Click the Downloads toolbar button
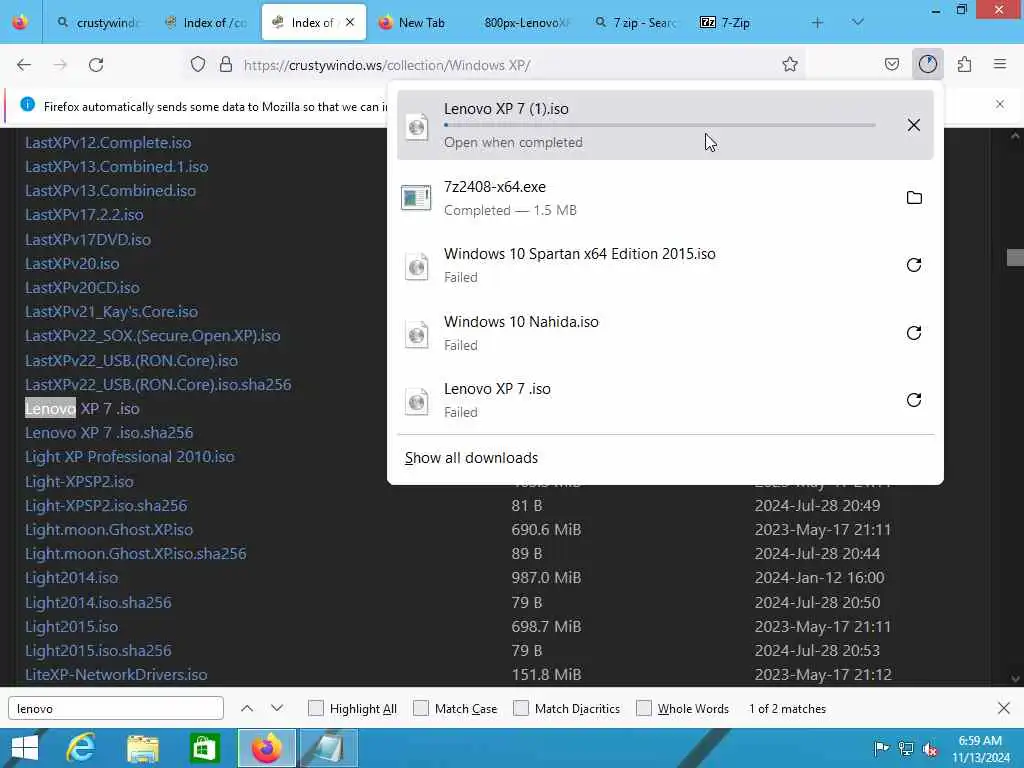This screenshot has width=1024, height=768. (x=927, y=64)
